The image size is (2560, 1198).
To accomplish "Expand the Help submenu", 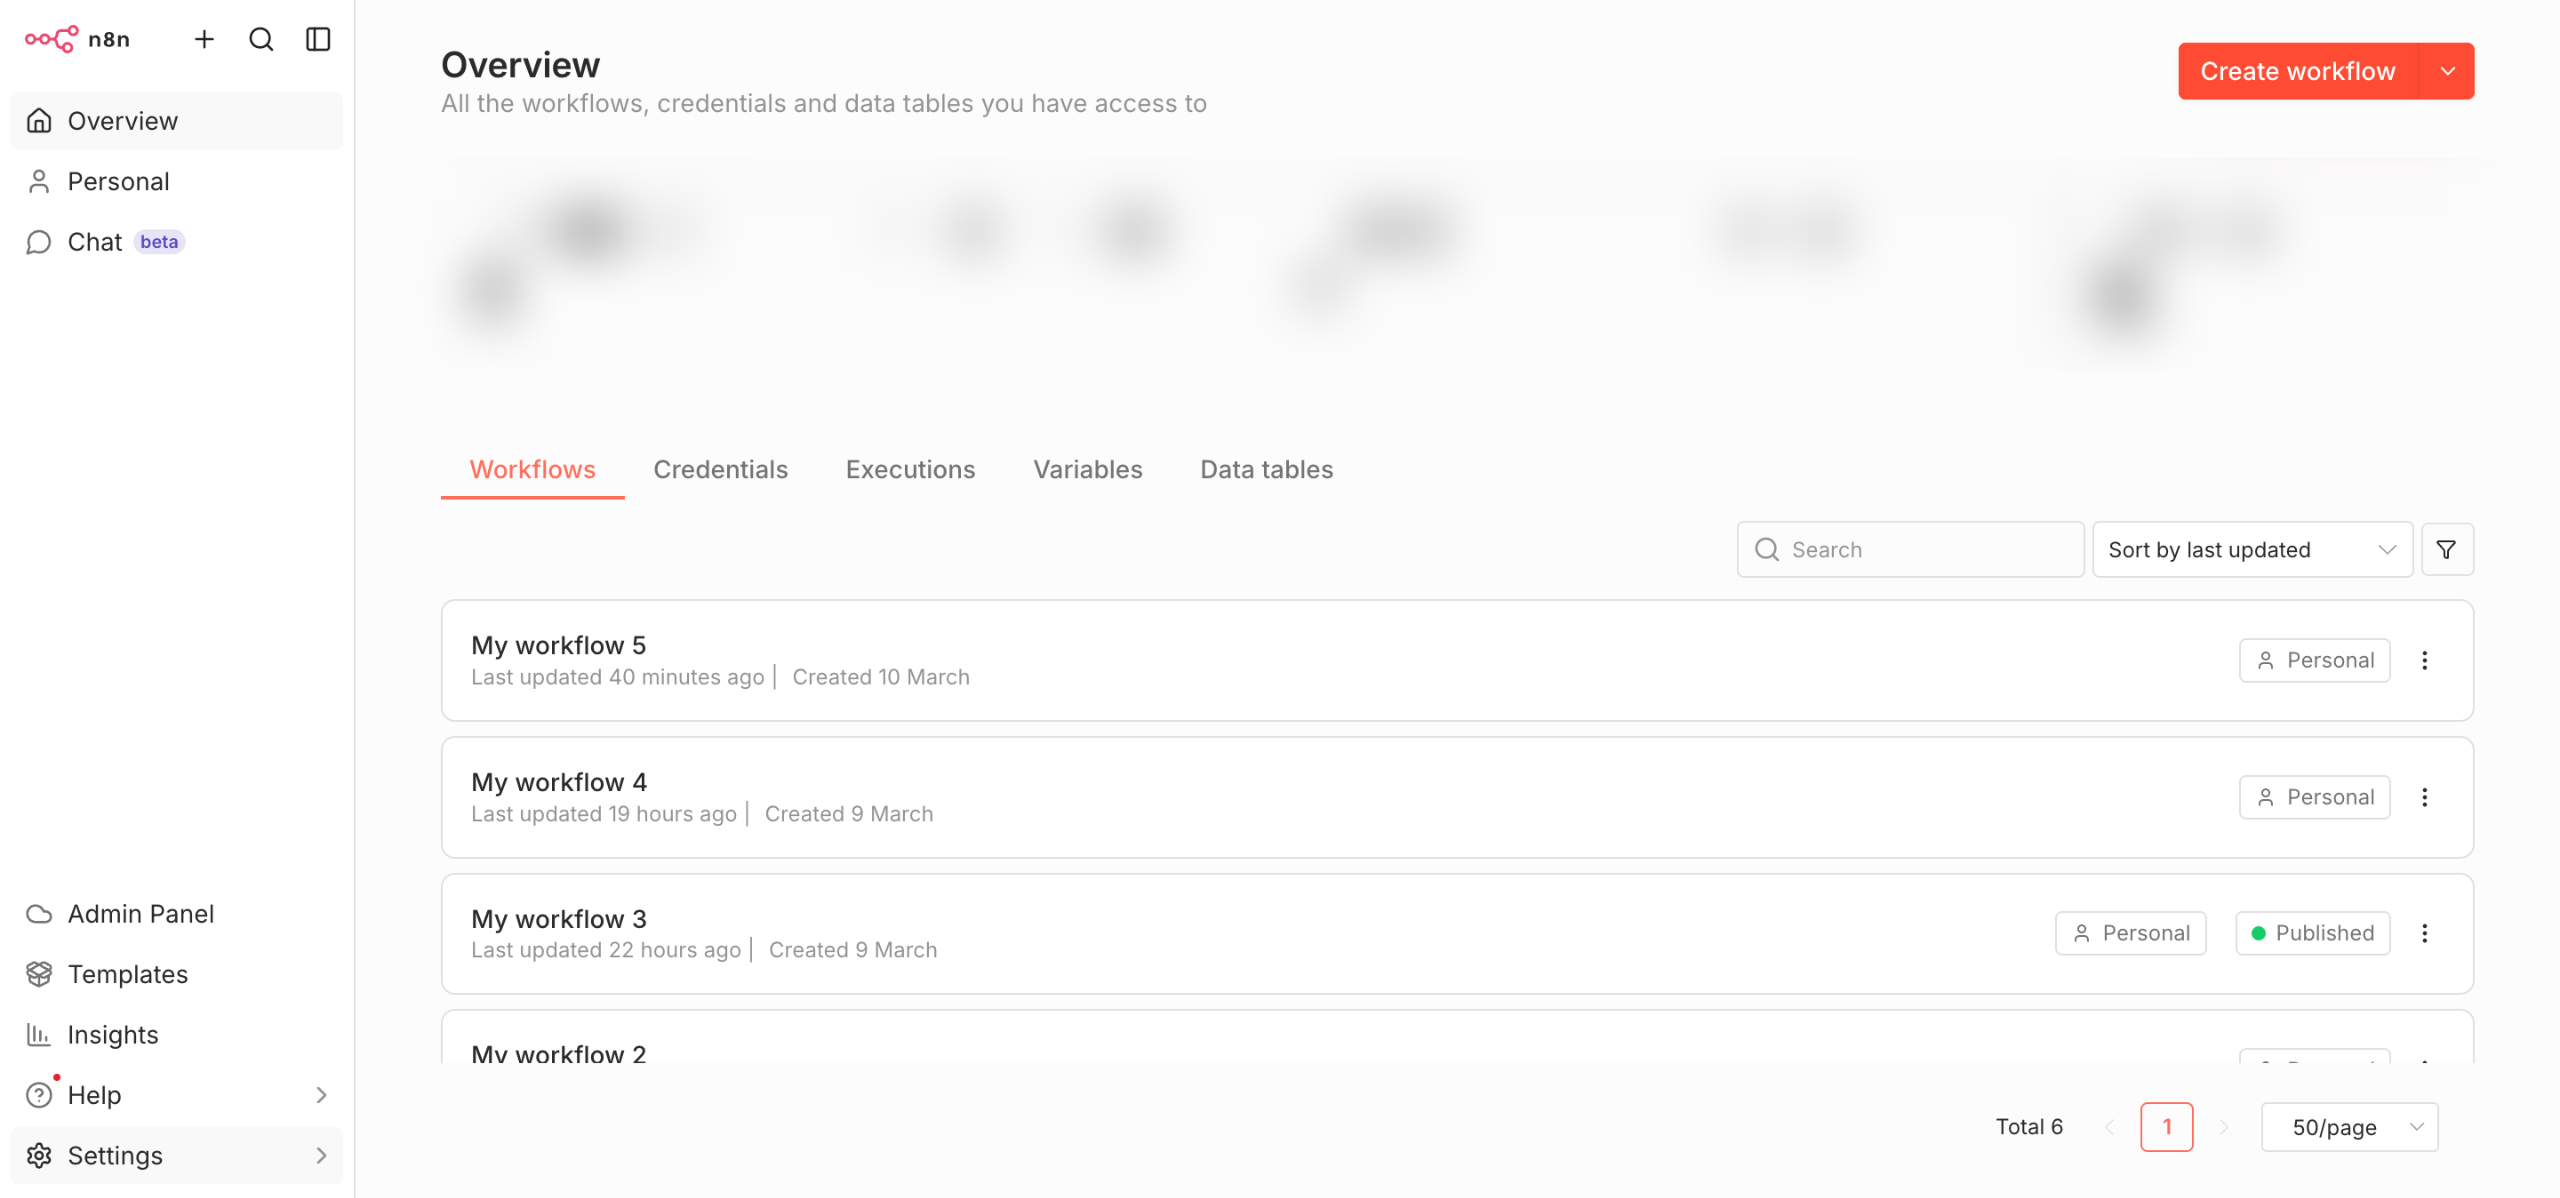I will 320,1095.
